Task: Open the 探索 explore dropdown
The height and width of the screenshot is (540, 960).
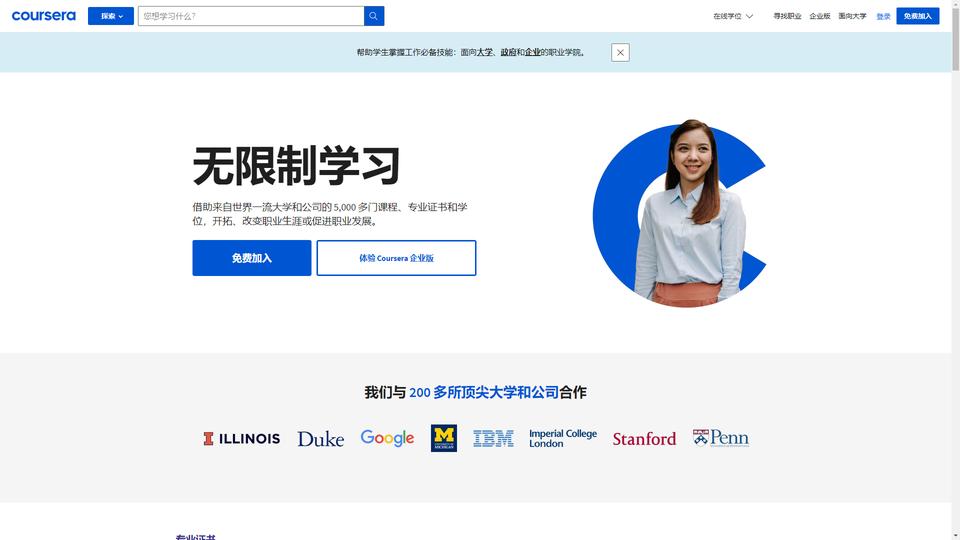Action: [x=111, y=16]
